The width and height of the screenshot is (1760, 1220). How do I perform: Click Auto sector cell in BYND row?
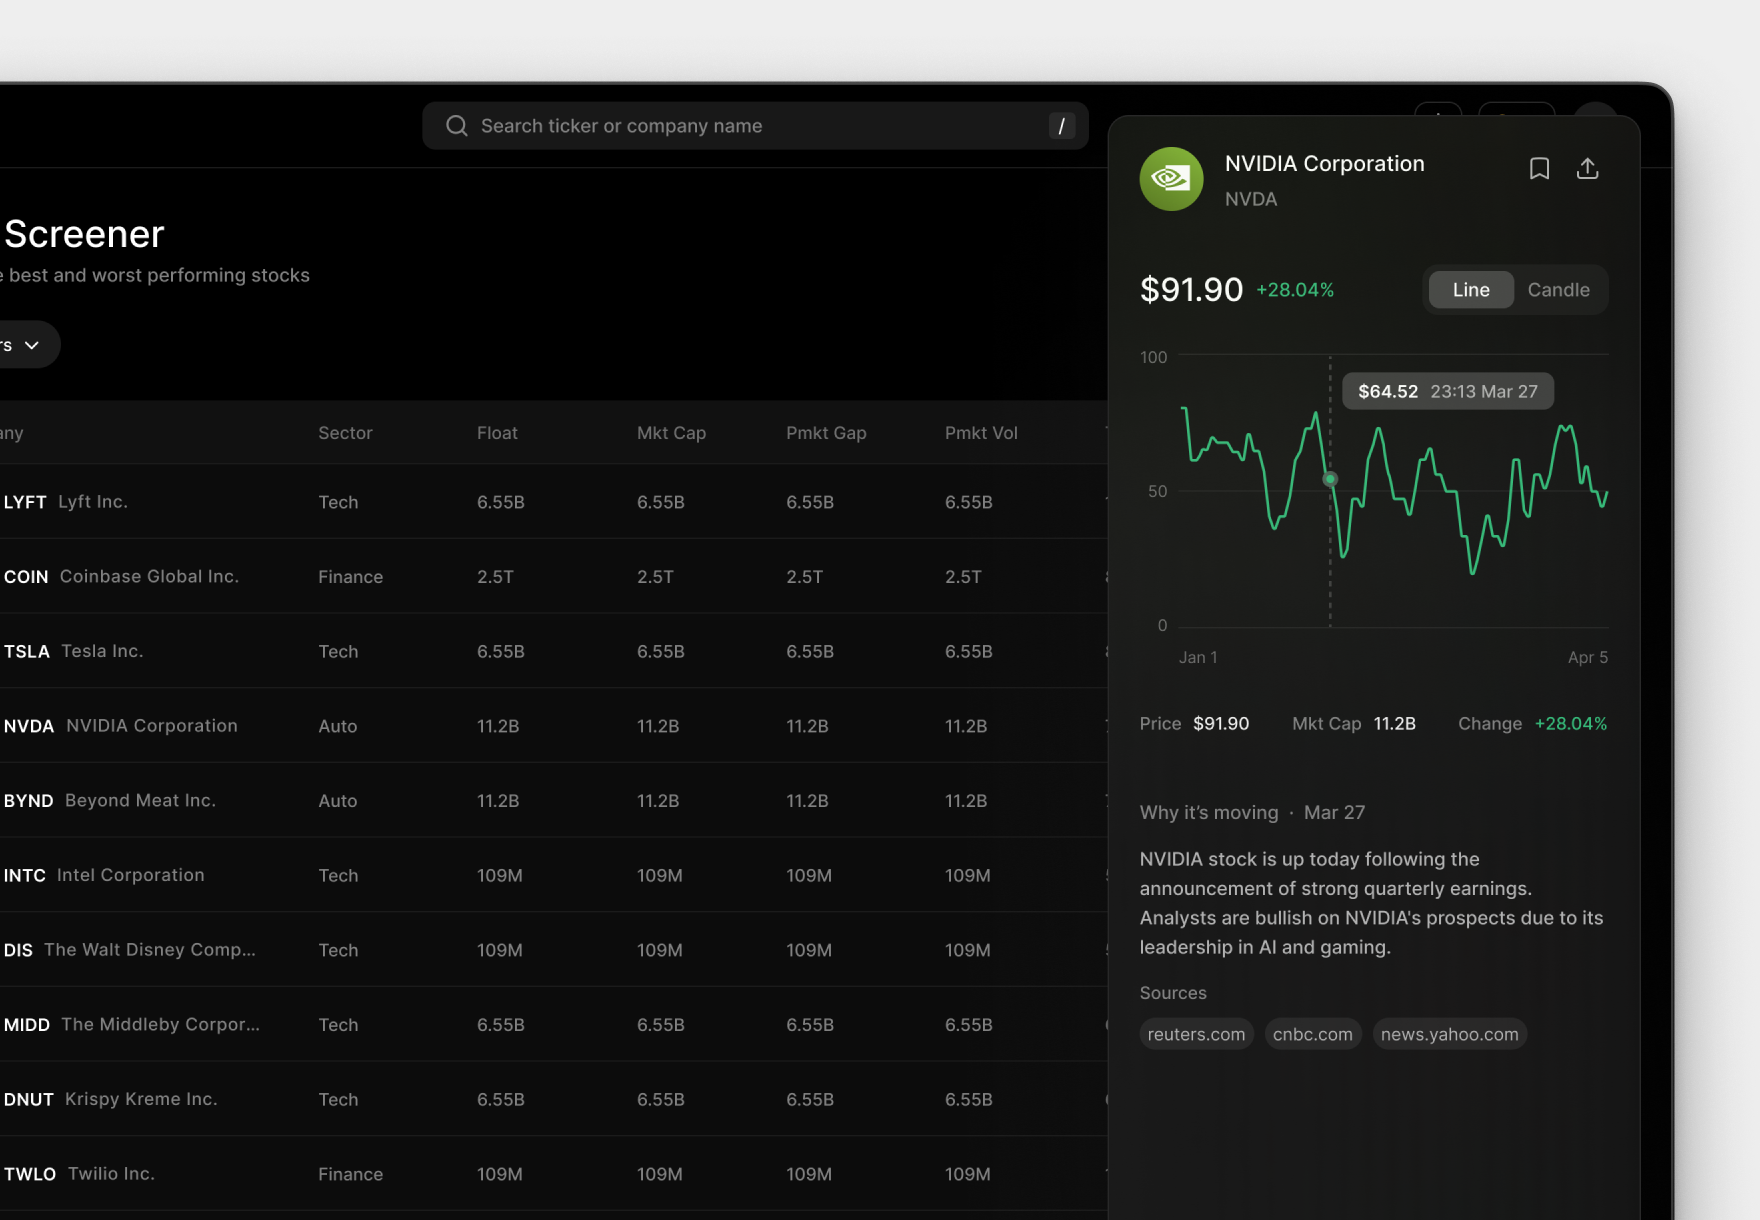click(x=337, y=801)
